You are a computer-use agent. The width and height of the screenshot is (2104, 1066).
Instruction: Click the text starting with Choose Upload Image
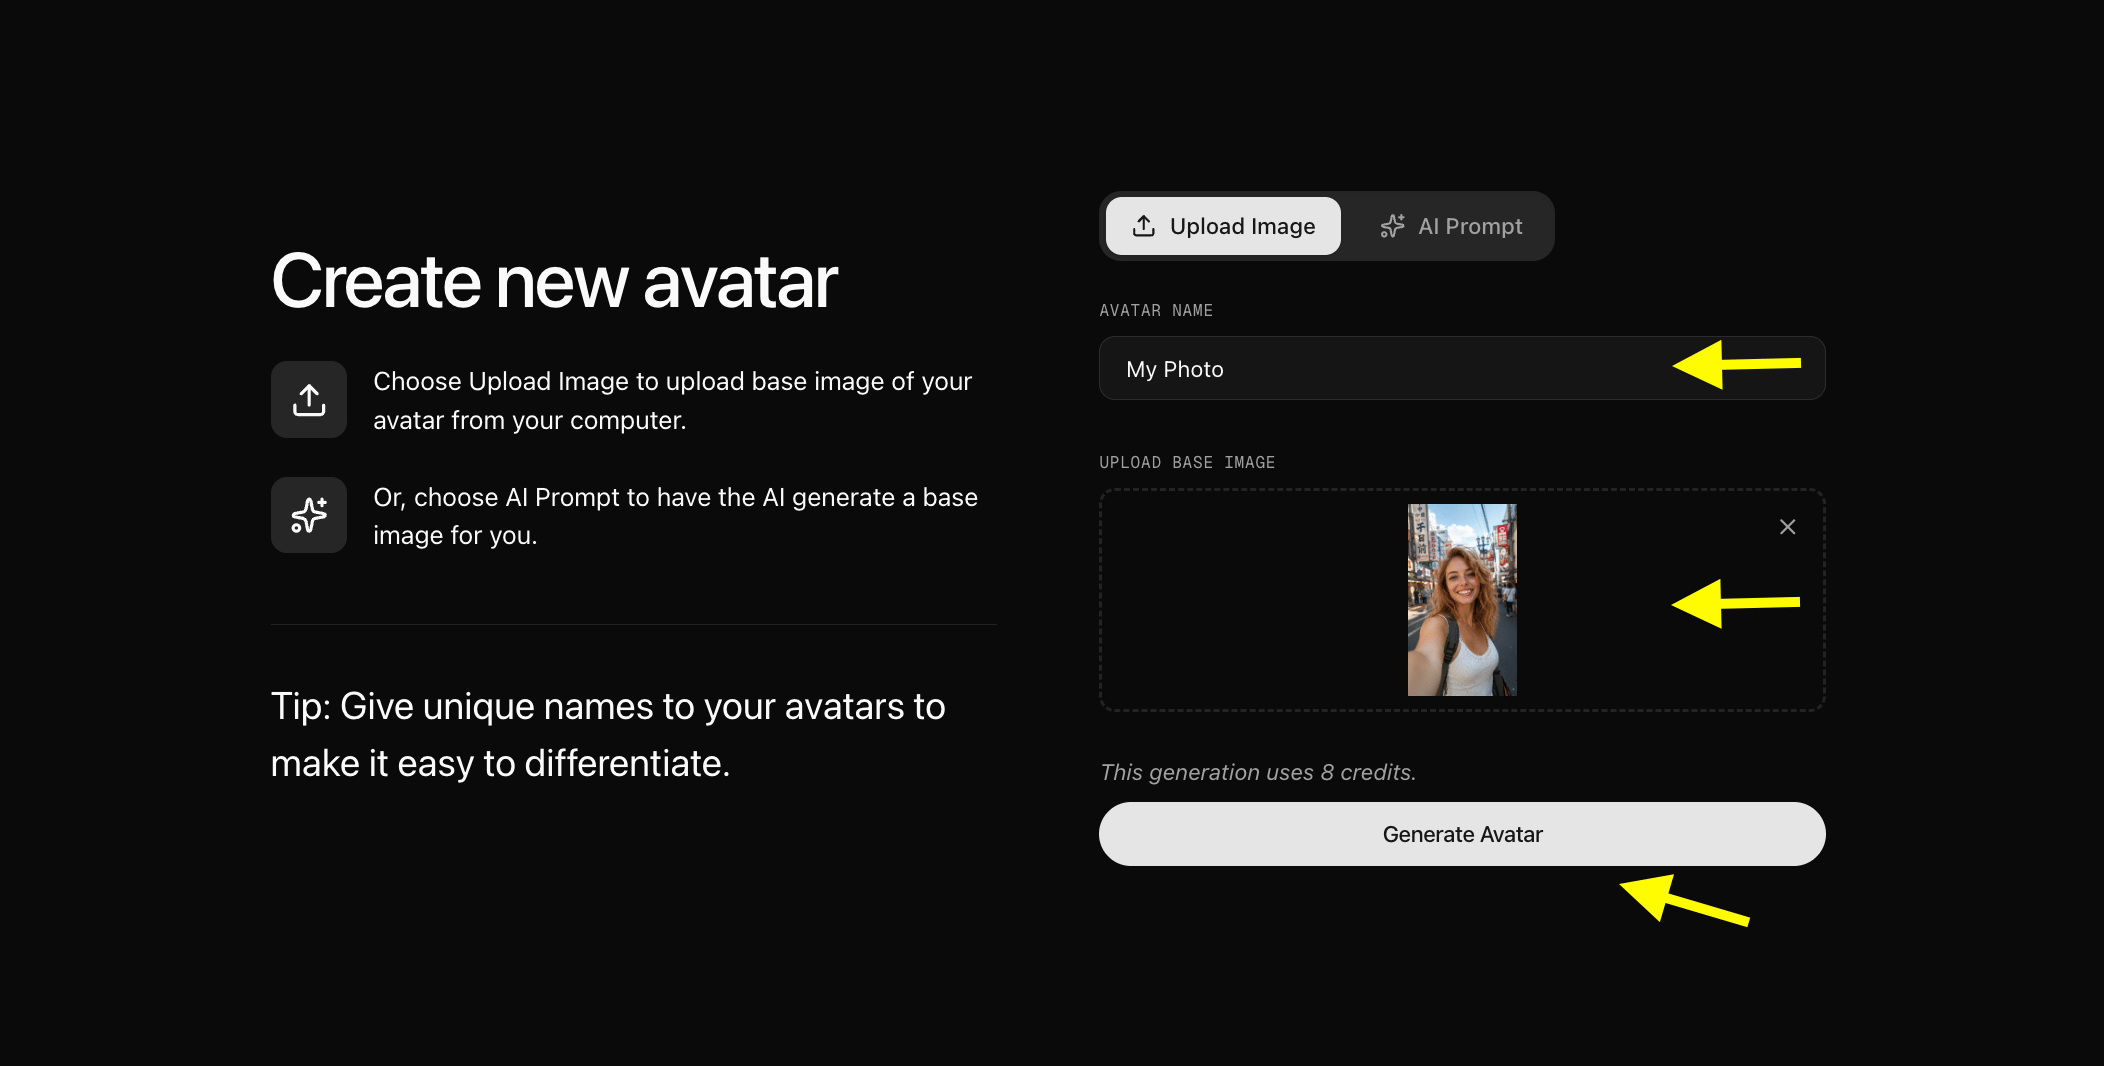click(x=672, y=400)
